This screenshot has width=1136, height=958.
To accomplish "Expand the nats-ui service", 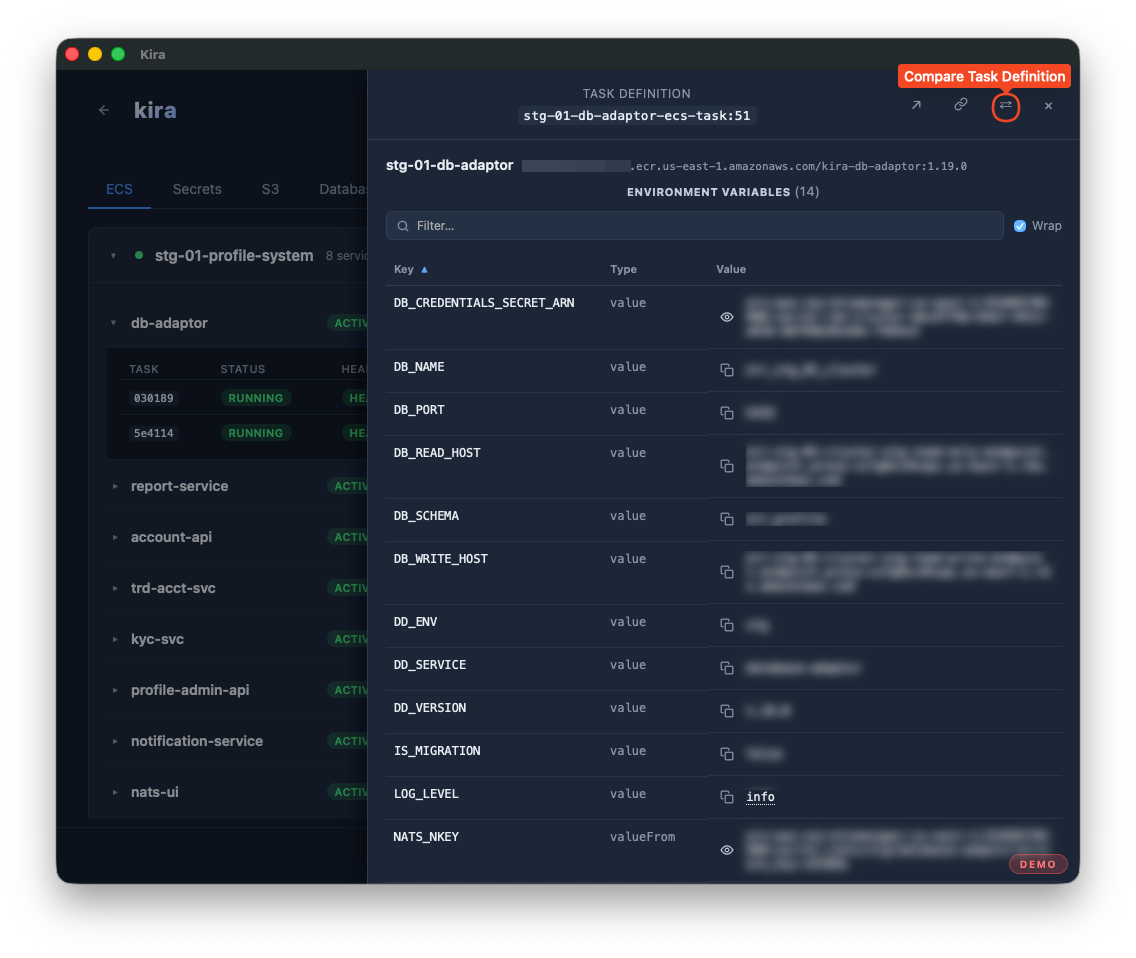I will pos(115,792).
